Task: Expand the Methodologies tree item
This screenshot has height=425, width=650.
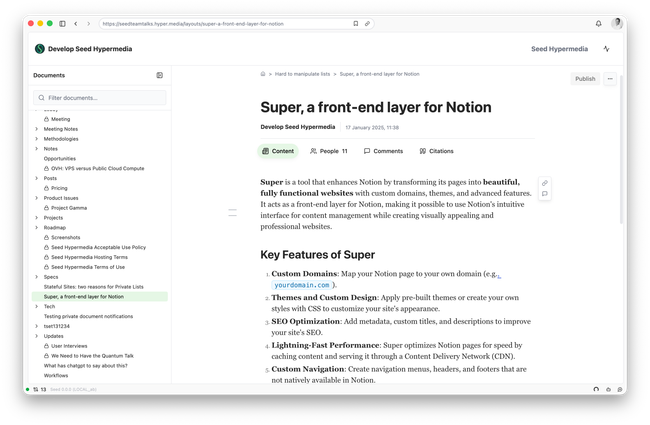Action: pyautogui.click(x=36, y=139)
